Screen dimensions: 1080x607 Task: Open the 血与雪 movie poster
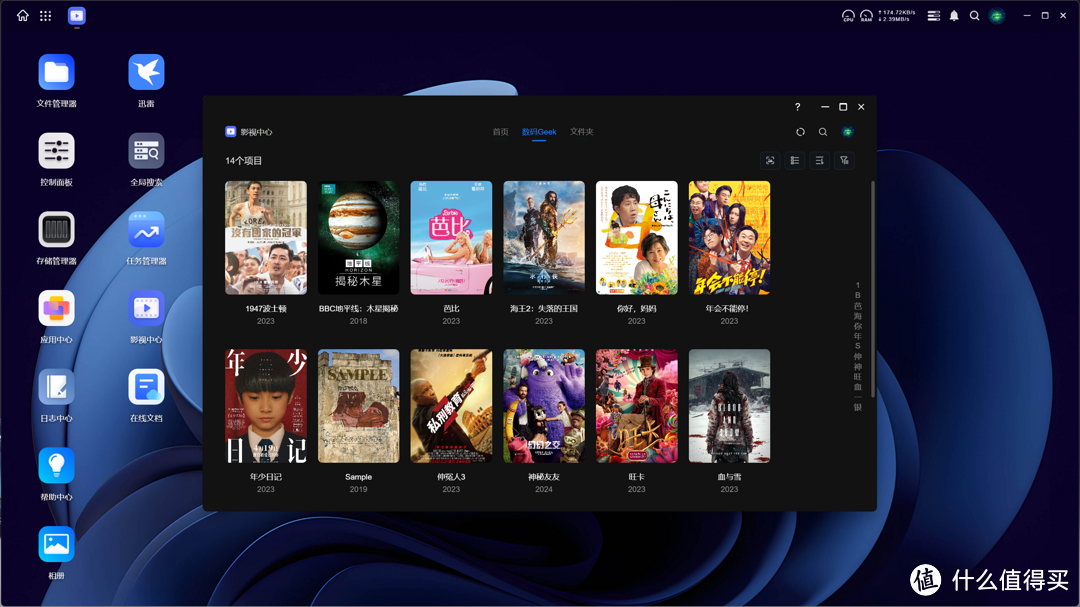tap(729, 406)
